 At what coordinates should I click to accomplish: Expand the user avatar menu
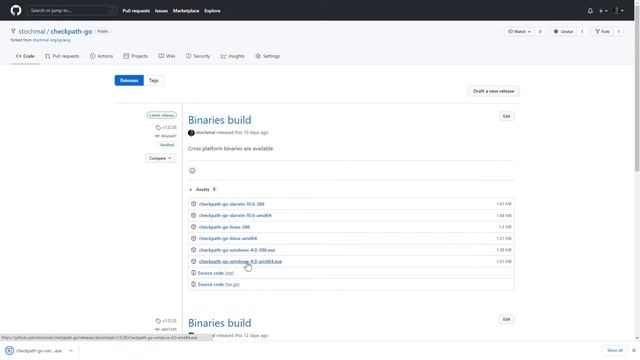pos(619,11)
